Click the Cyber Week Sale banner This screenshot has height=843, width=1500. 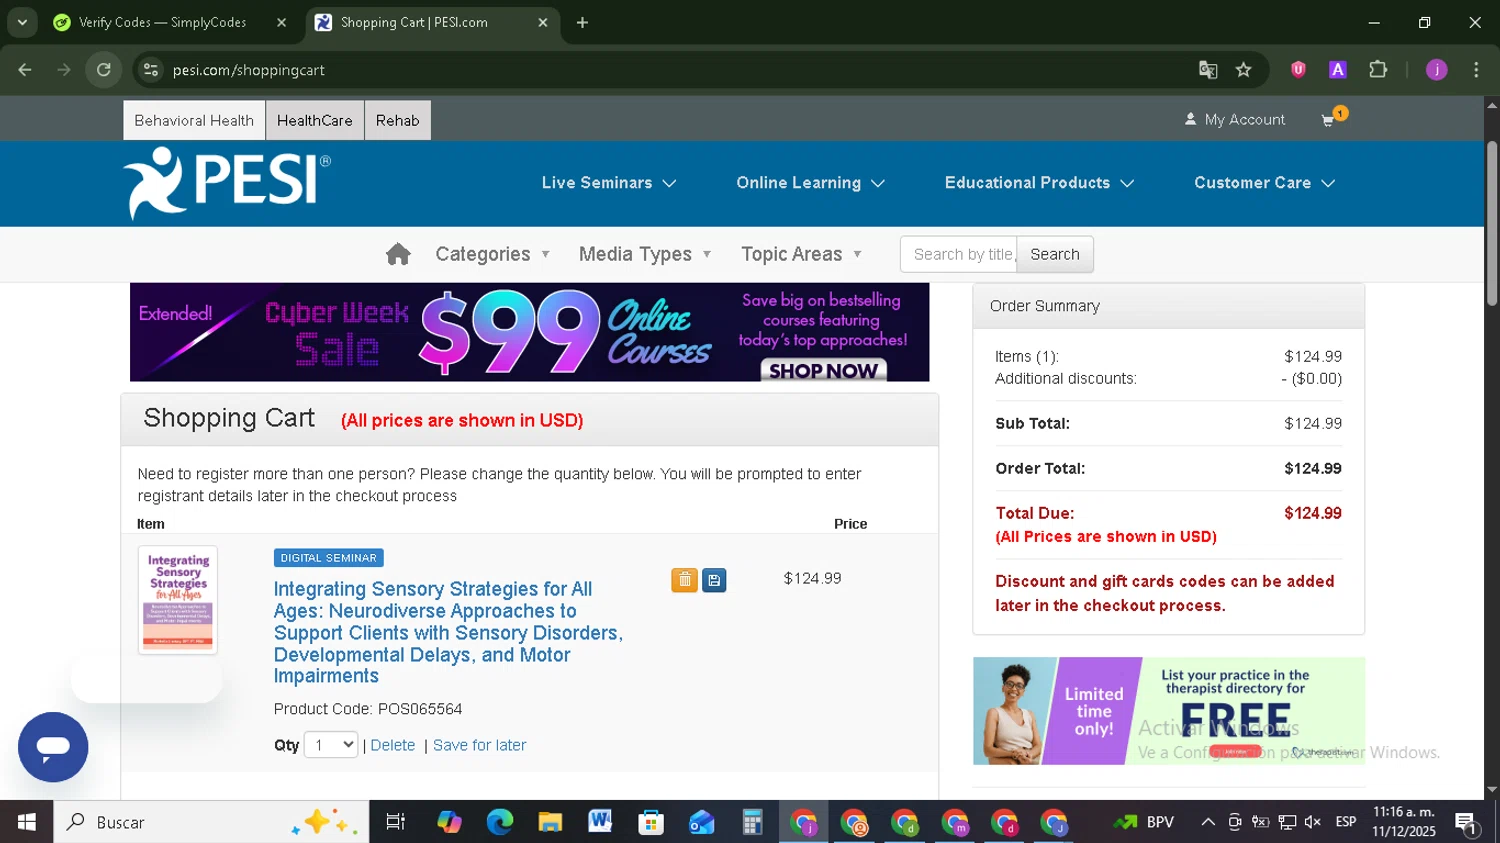[529, 332]
